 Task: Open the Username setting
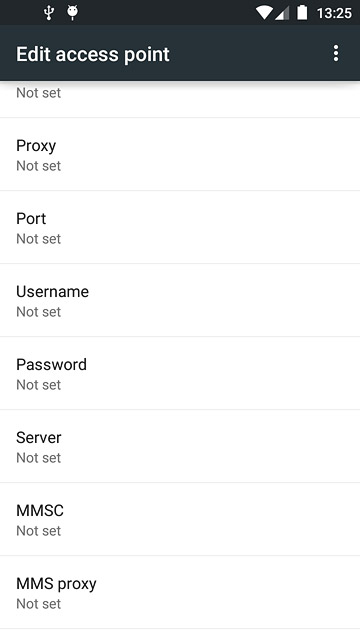coord(180,300)
